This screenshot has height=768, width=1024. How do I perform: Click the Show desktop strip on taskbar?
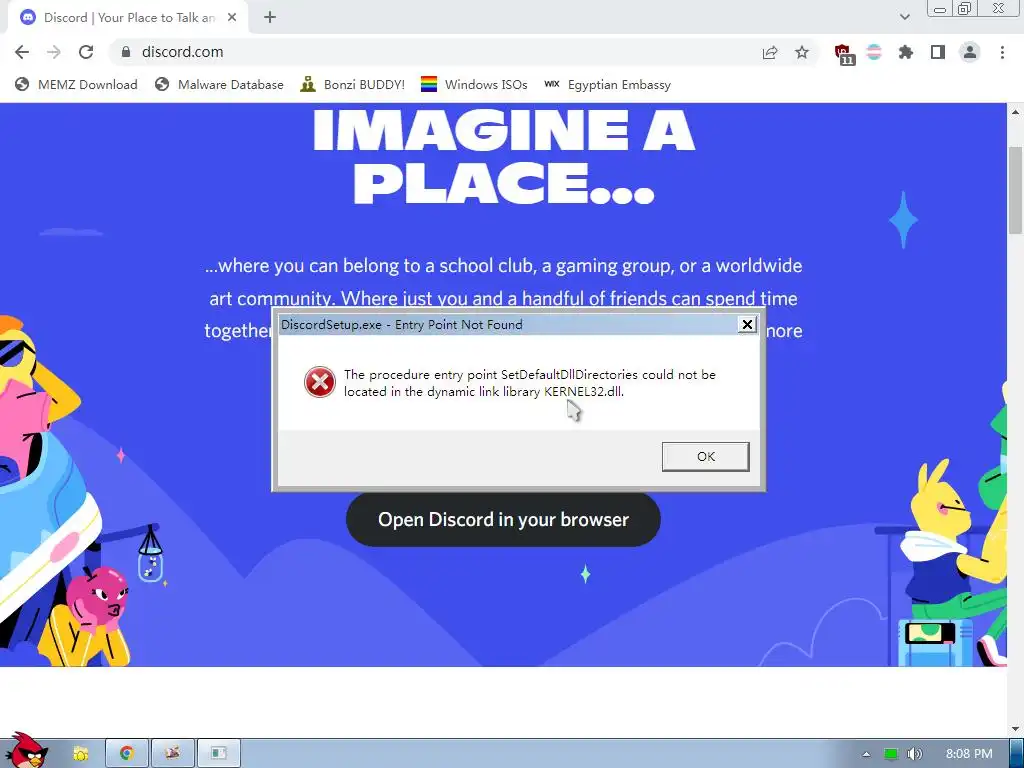tap(1017, 754)
